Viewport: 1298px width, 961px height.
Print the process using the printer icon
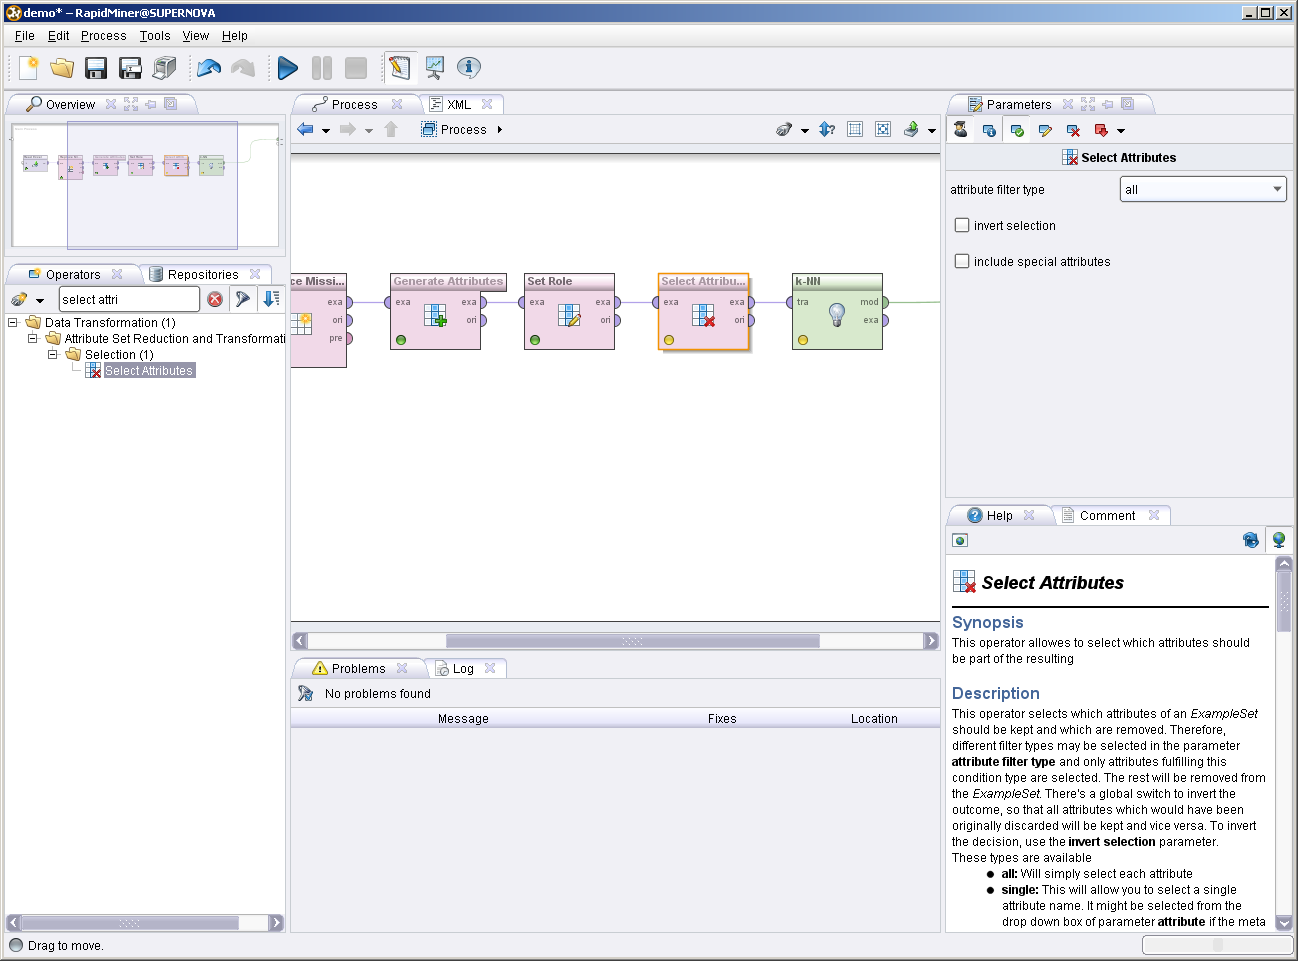[x=164, y=68]
